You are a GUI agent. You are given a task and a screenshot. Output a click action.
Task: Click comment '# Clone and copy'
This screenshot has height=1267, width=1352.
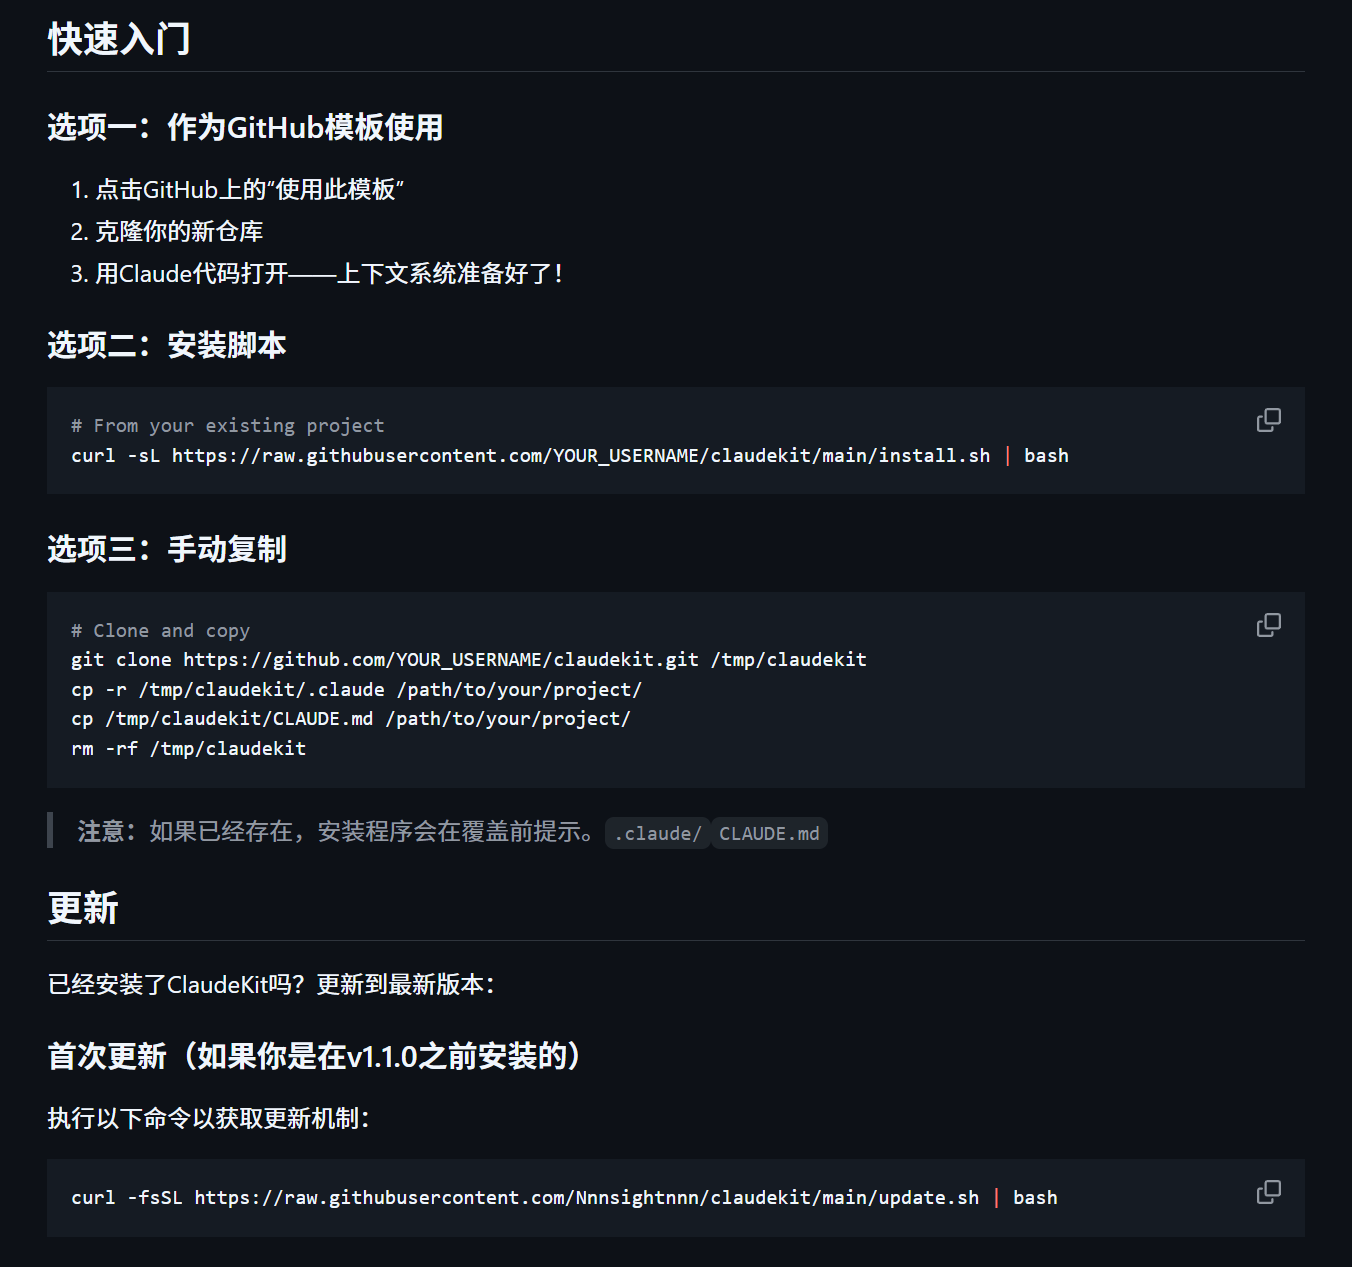(x=160, y=631)
